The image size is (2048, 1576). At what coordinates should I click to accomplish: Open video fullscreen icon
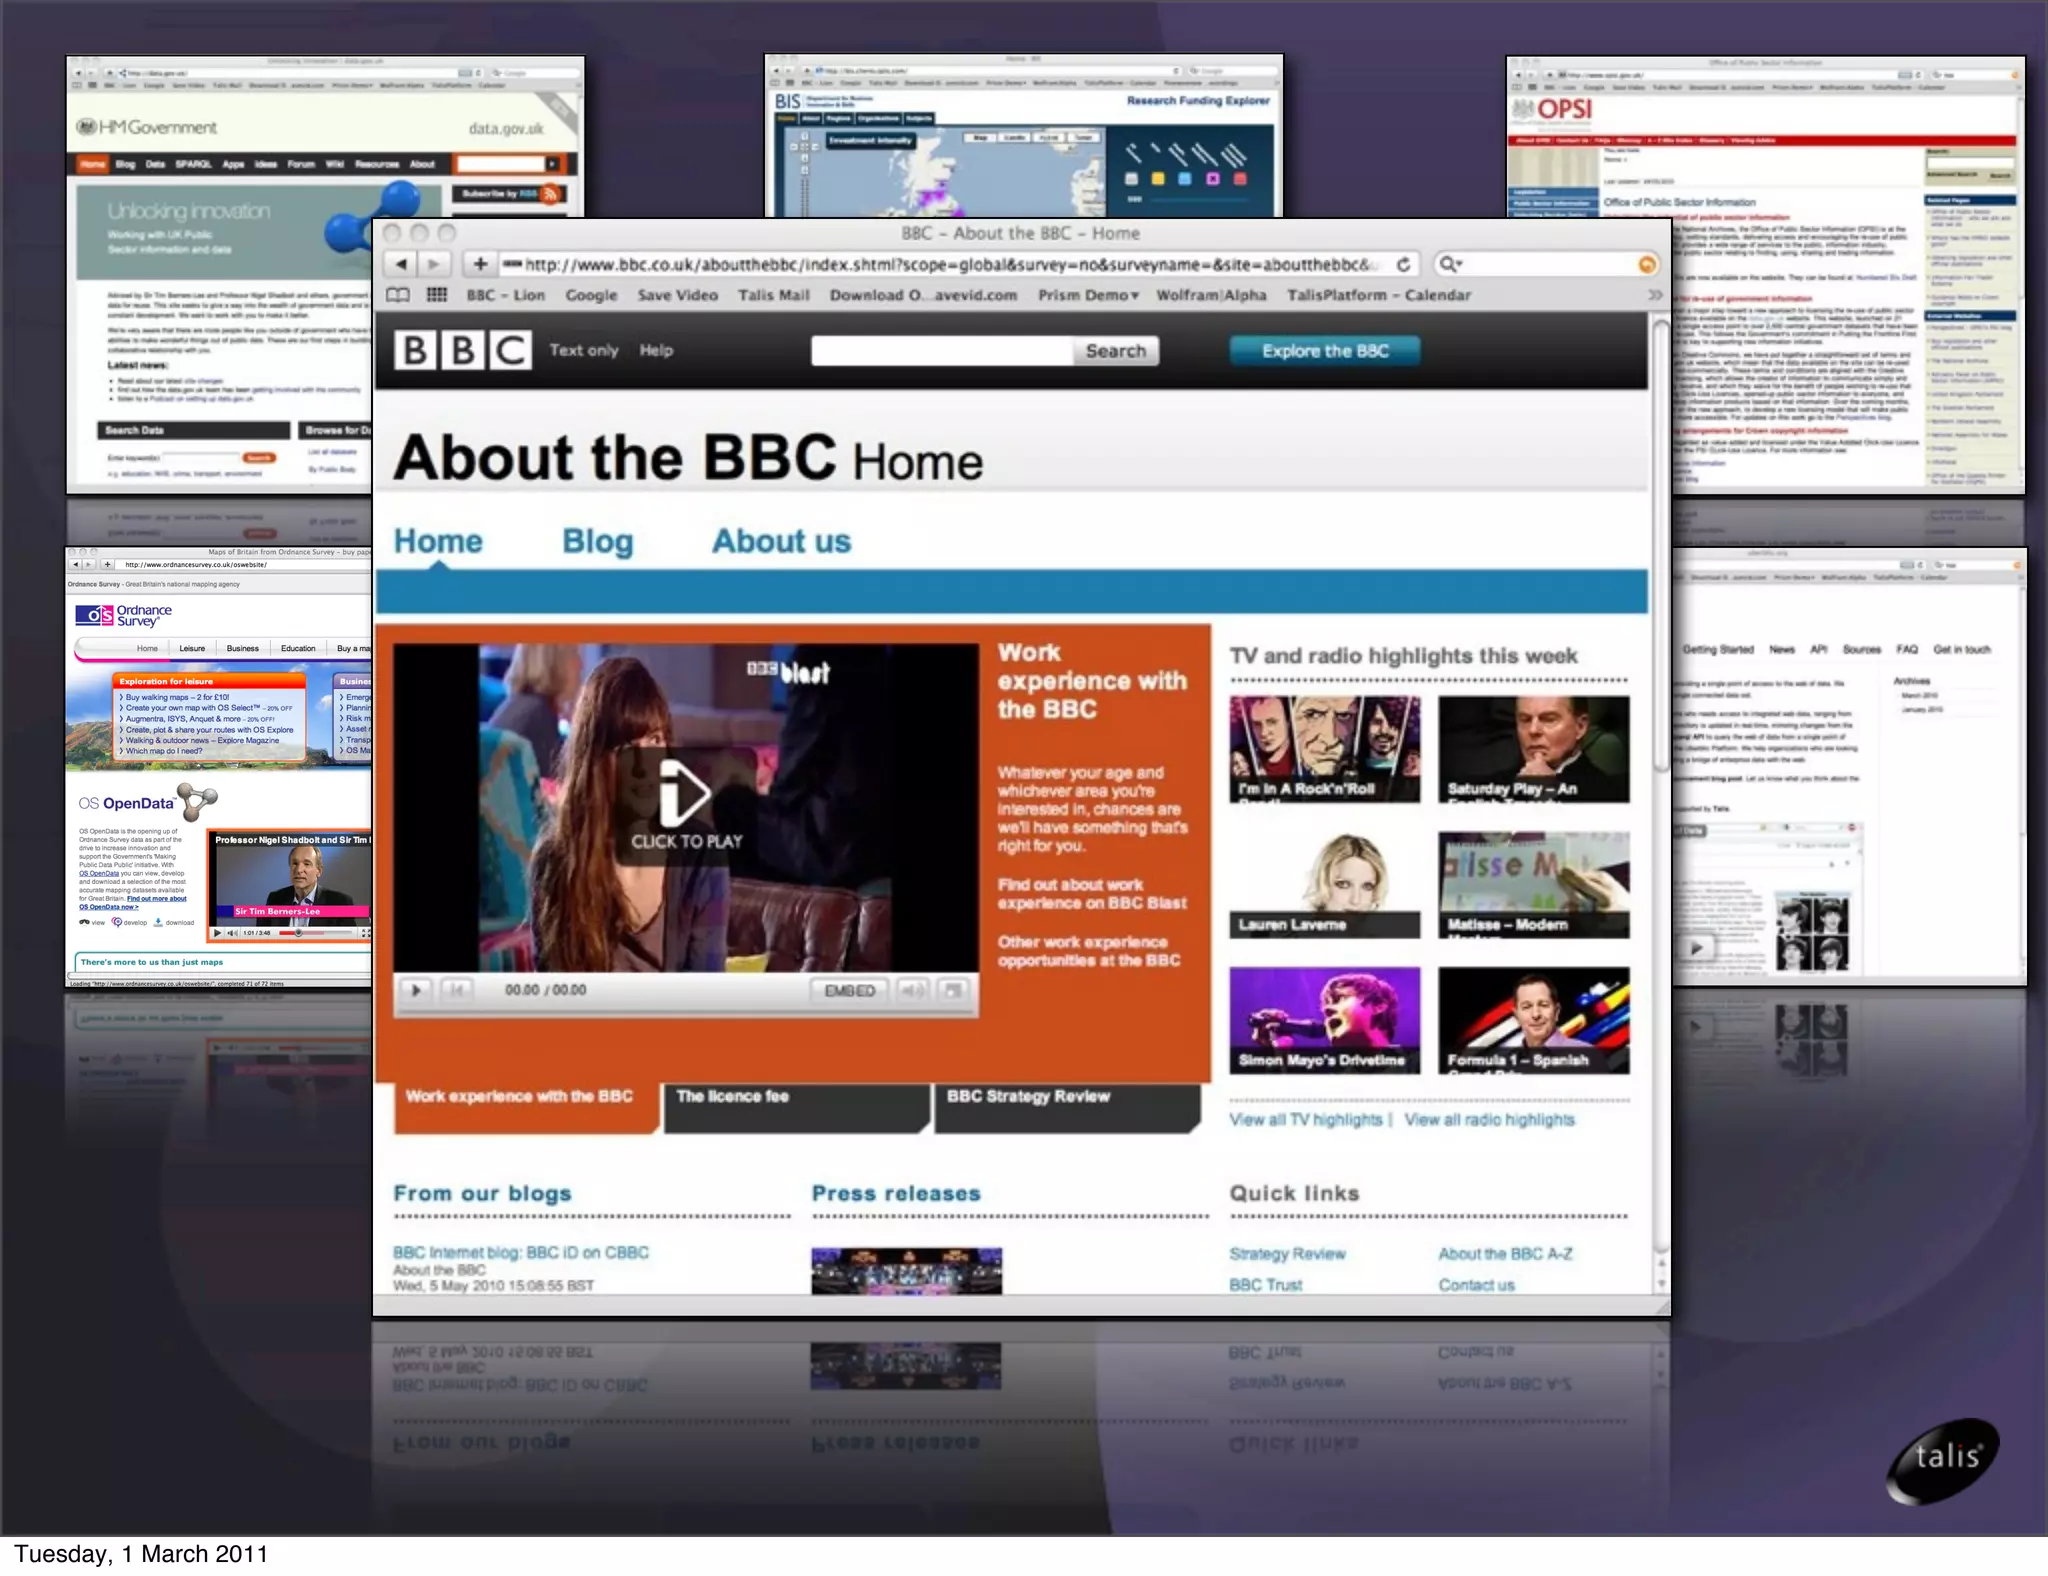(x=953, y=990)
